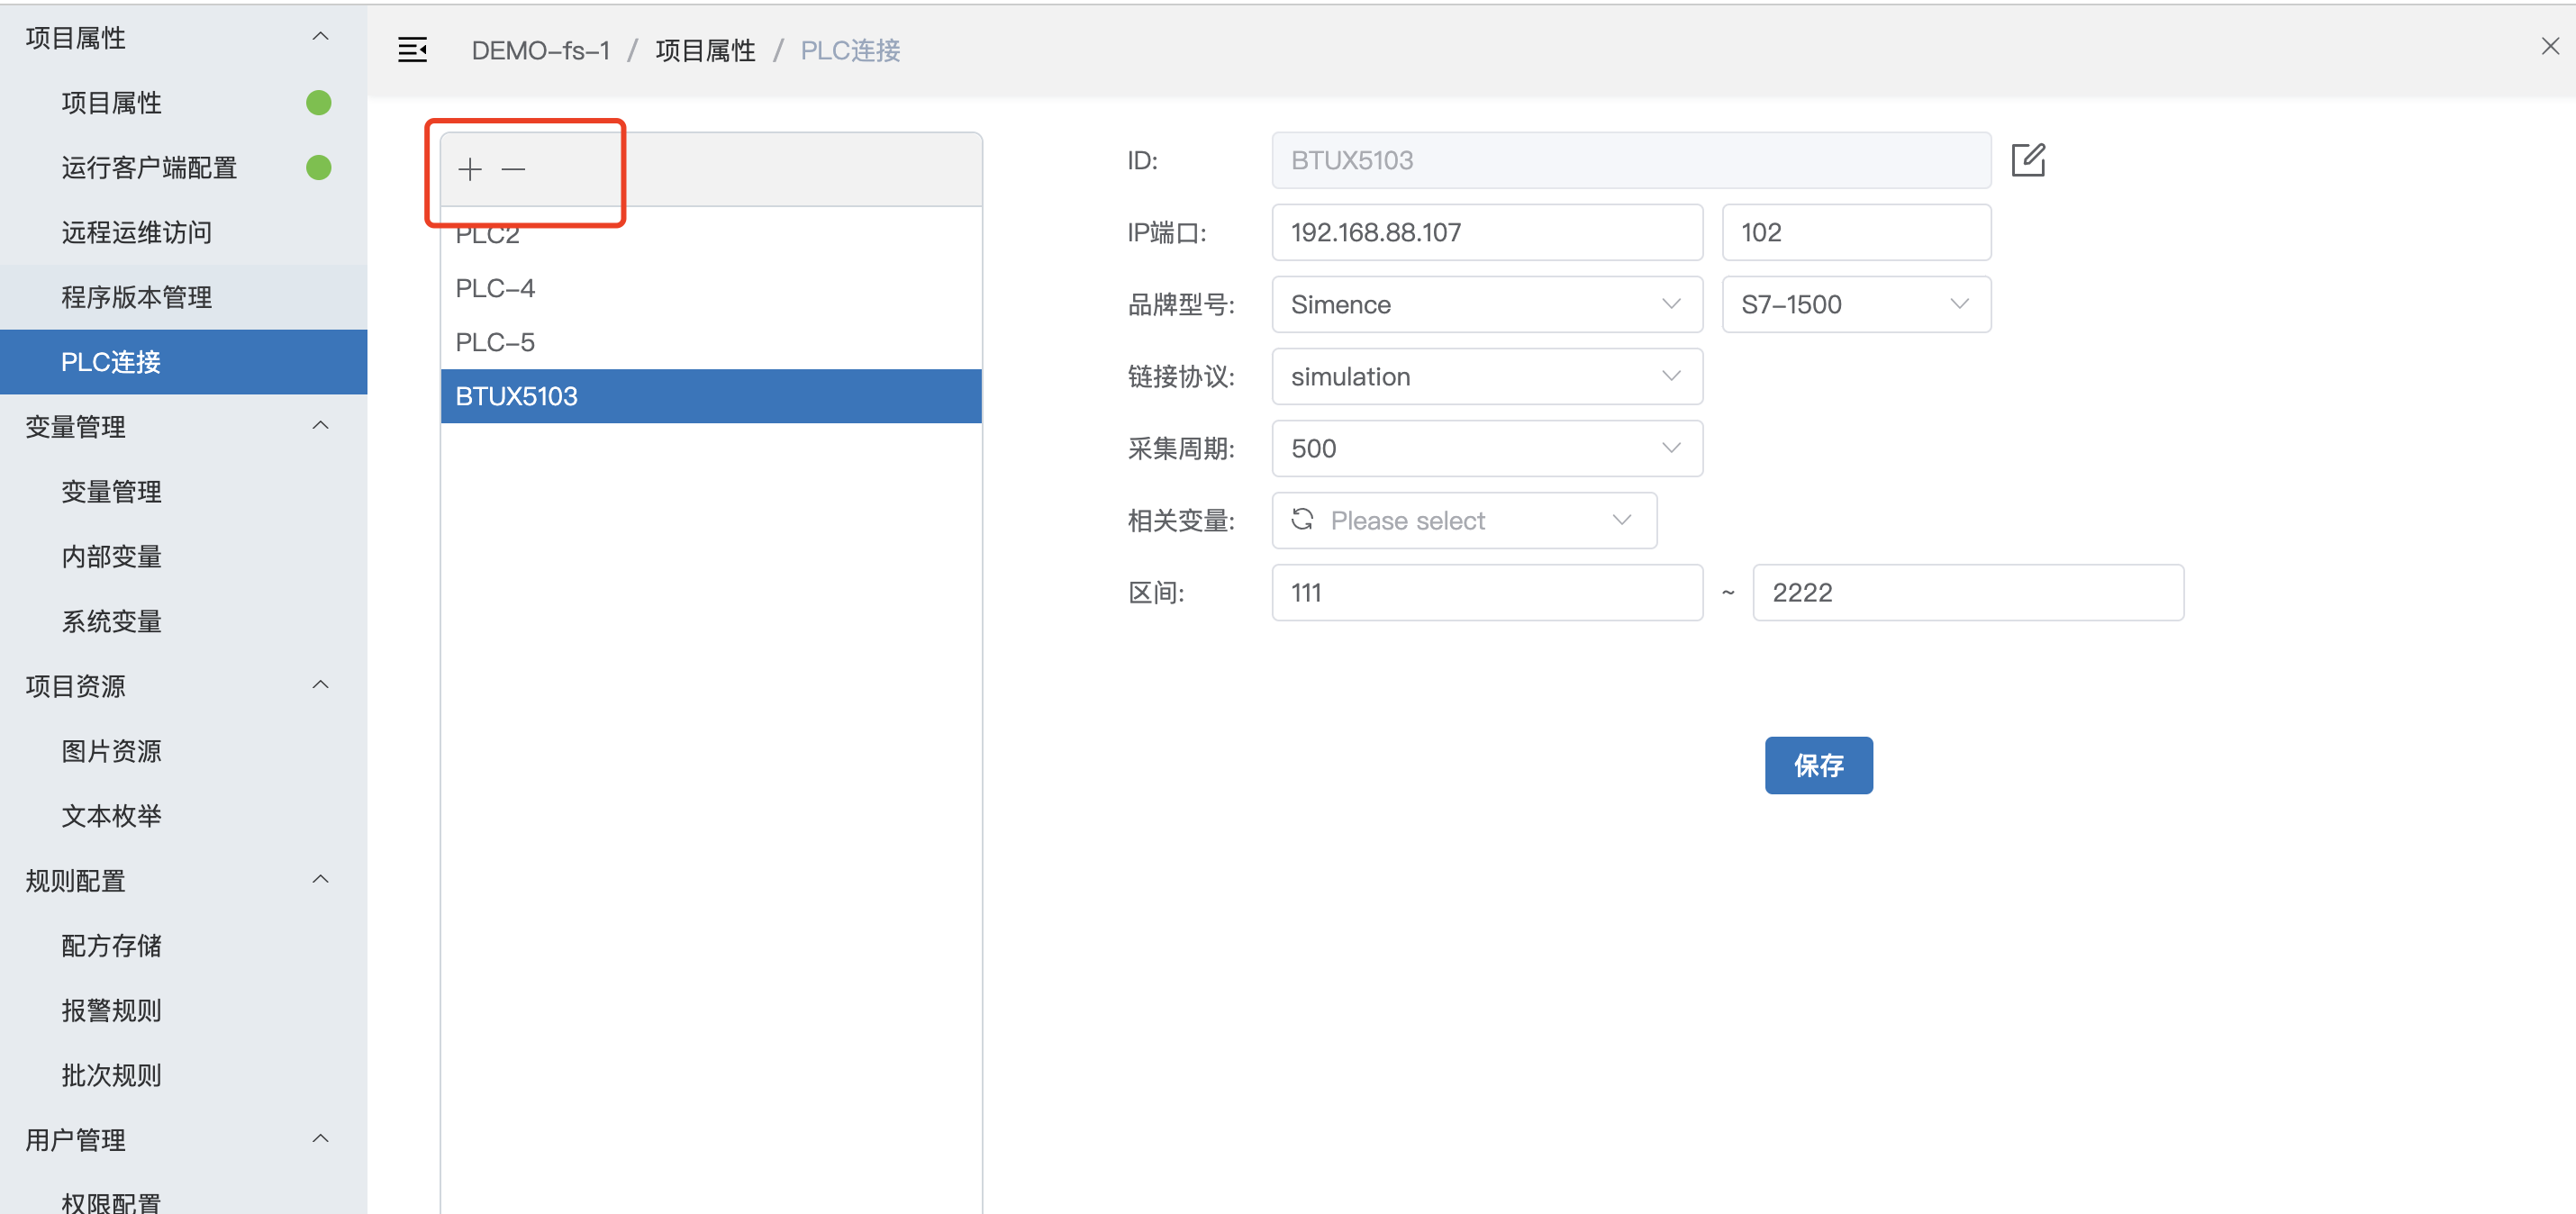Select PLC-4 in the connection list
The width and height of the screenshot is (2576, 1214).
click(x=495, y=288)
